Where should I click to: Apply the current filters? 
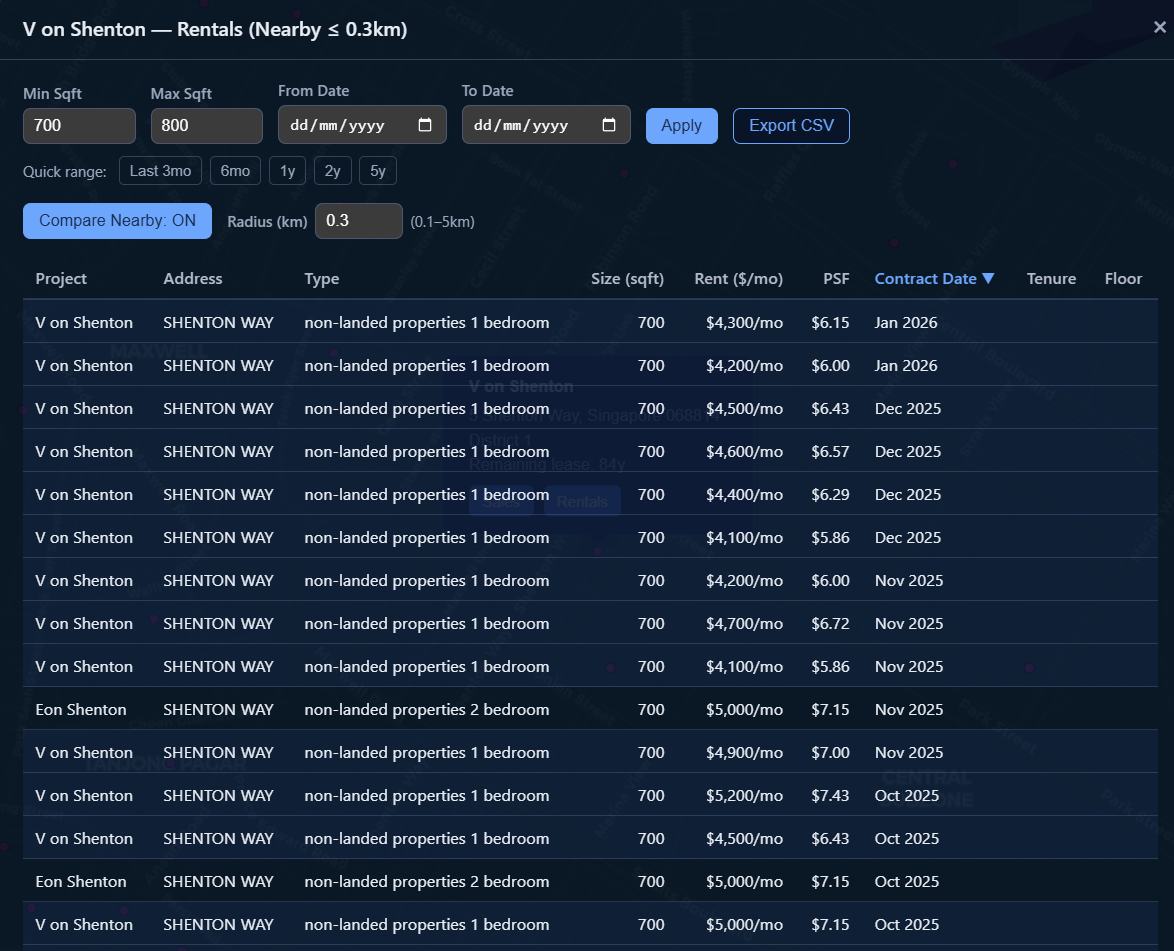coord(681,126)
